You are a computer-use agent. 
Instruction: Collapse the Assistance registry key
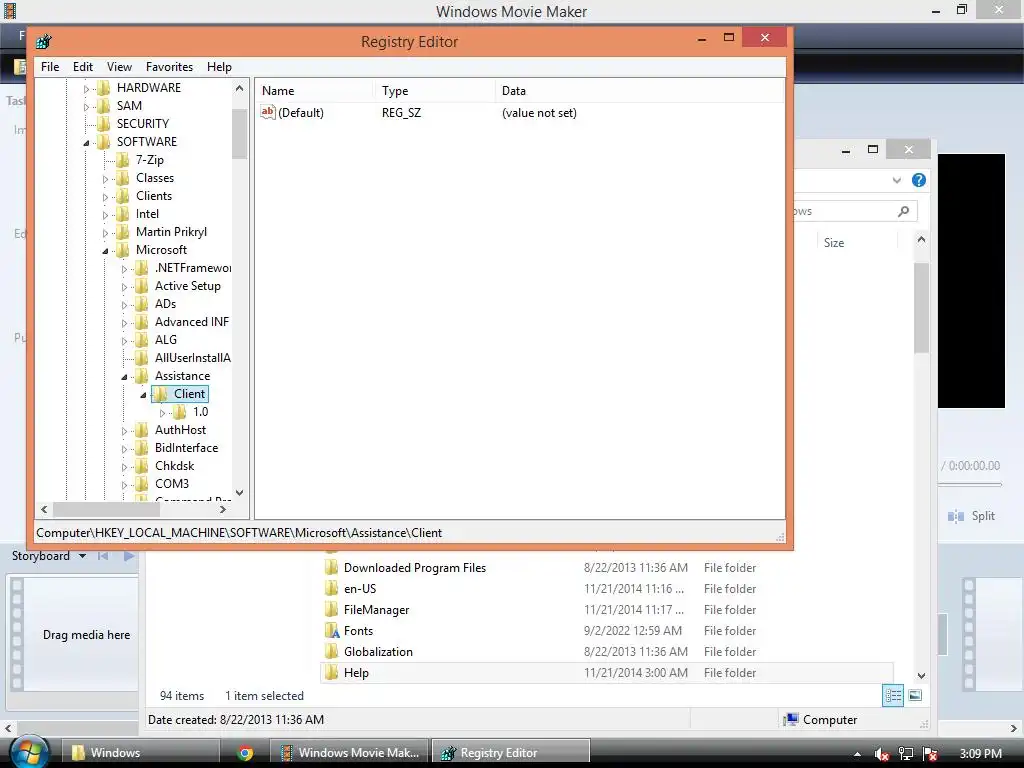[x=124, y=377]
